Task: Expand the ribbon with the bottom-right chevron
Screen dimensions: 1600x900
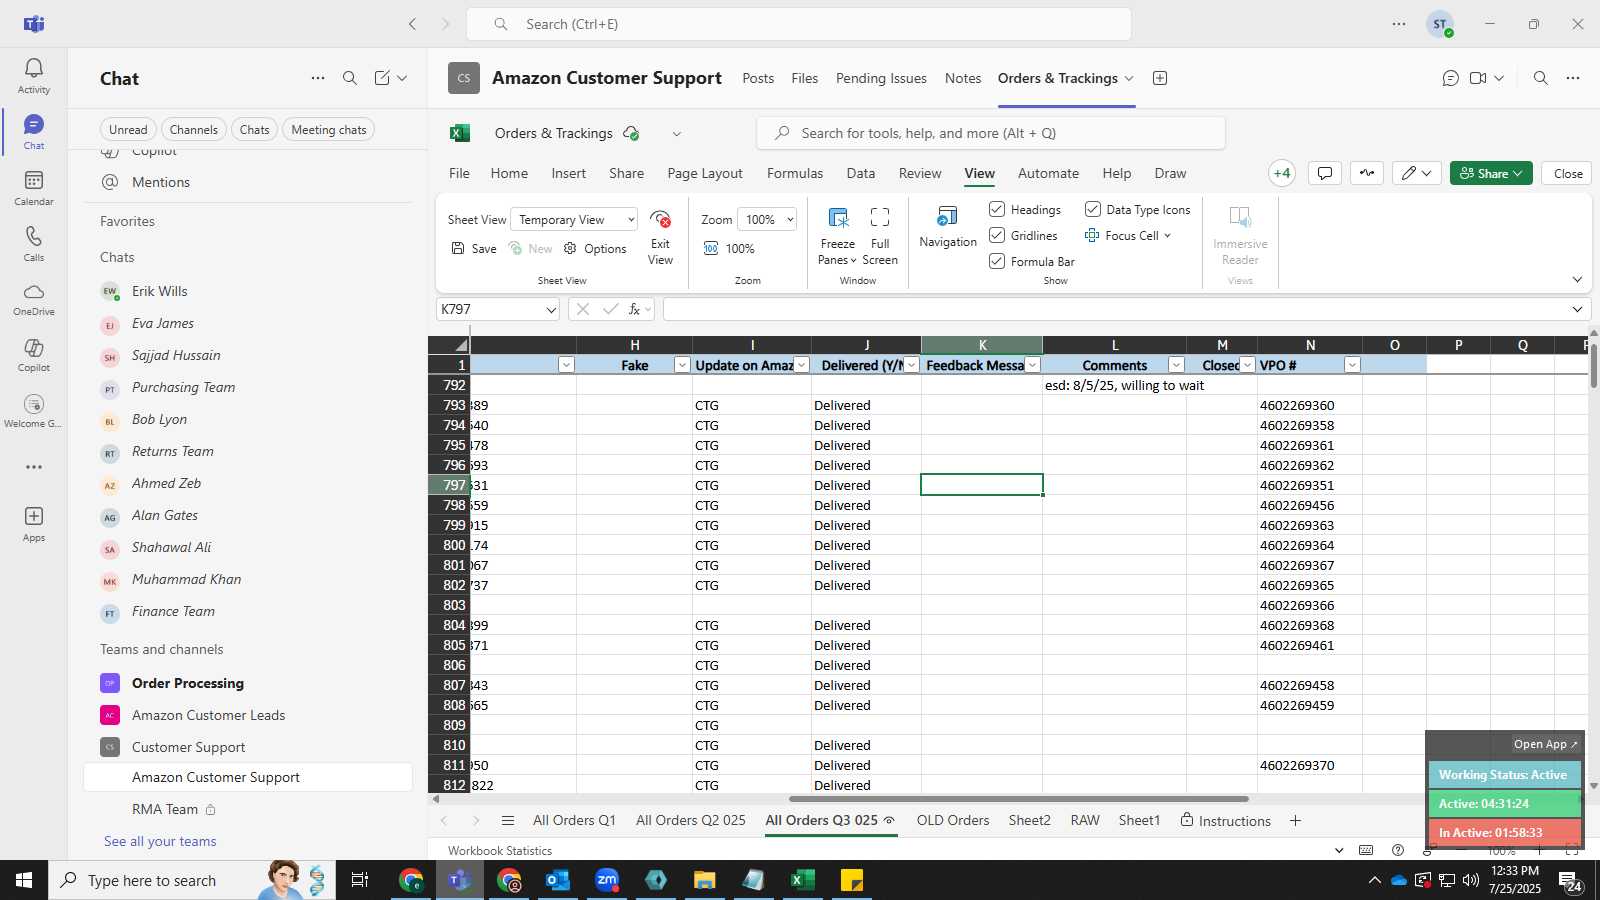Action: (1577, 280)
